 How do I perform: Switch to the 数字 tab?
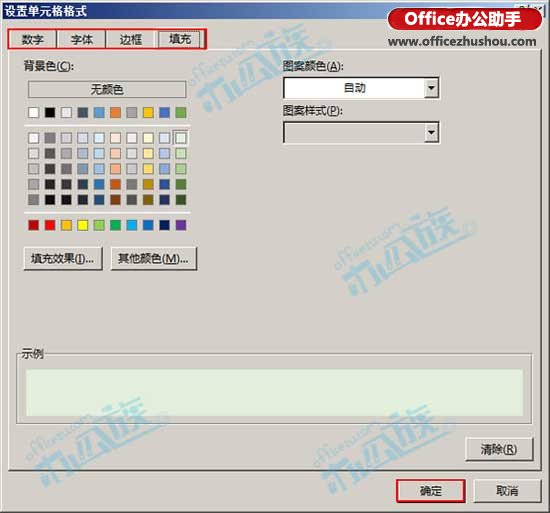coord(32,39)
